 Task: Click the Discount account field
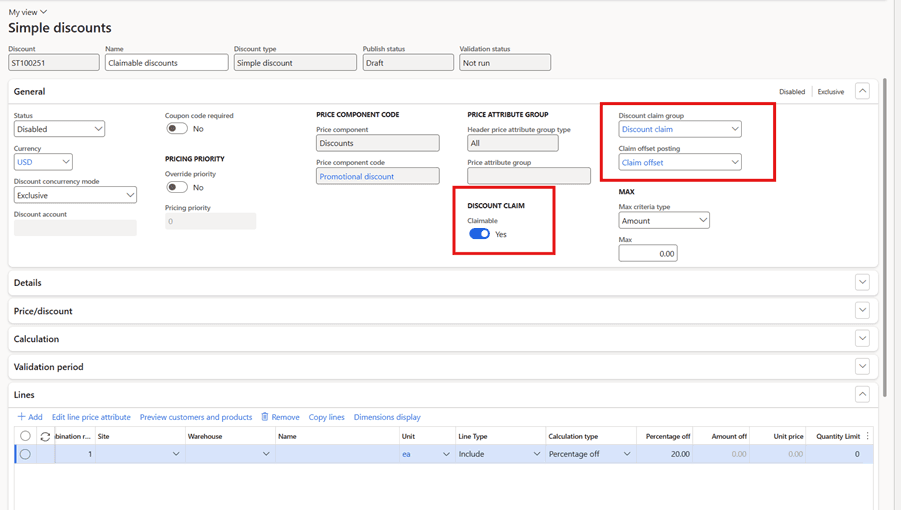75,228
